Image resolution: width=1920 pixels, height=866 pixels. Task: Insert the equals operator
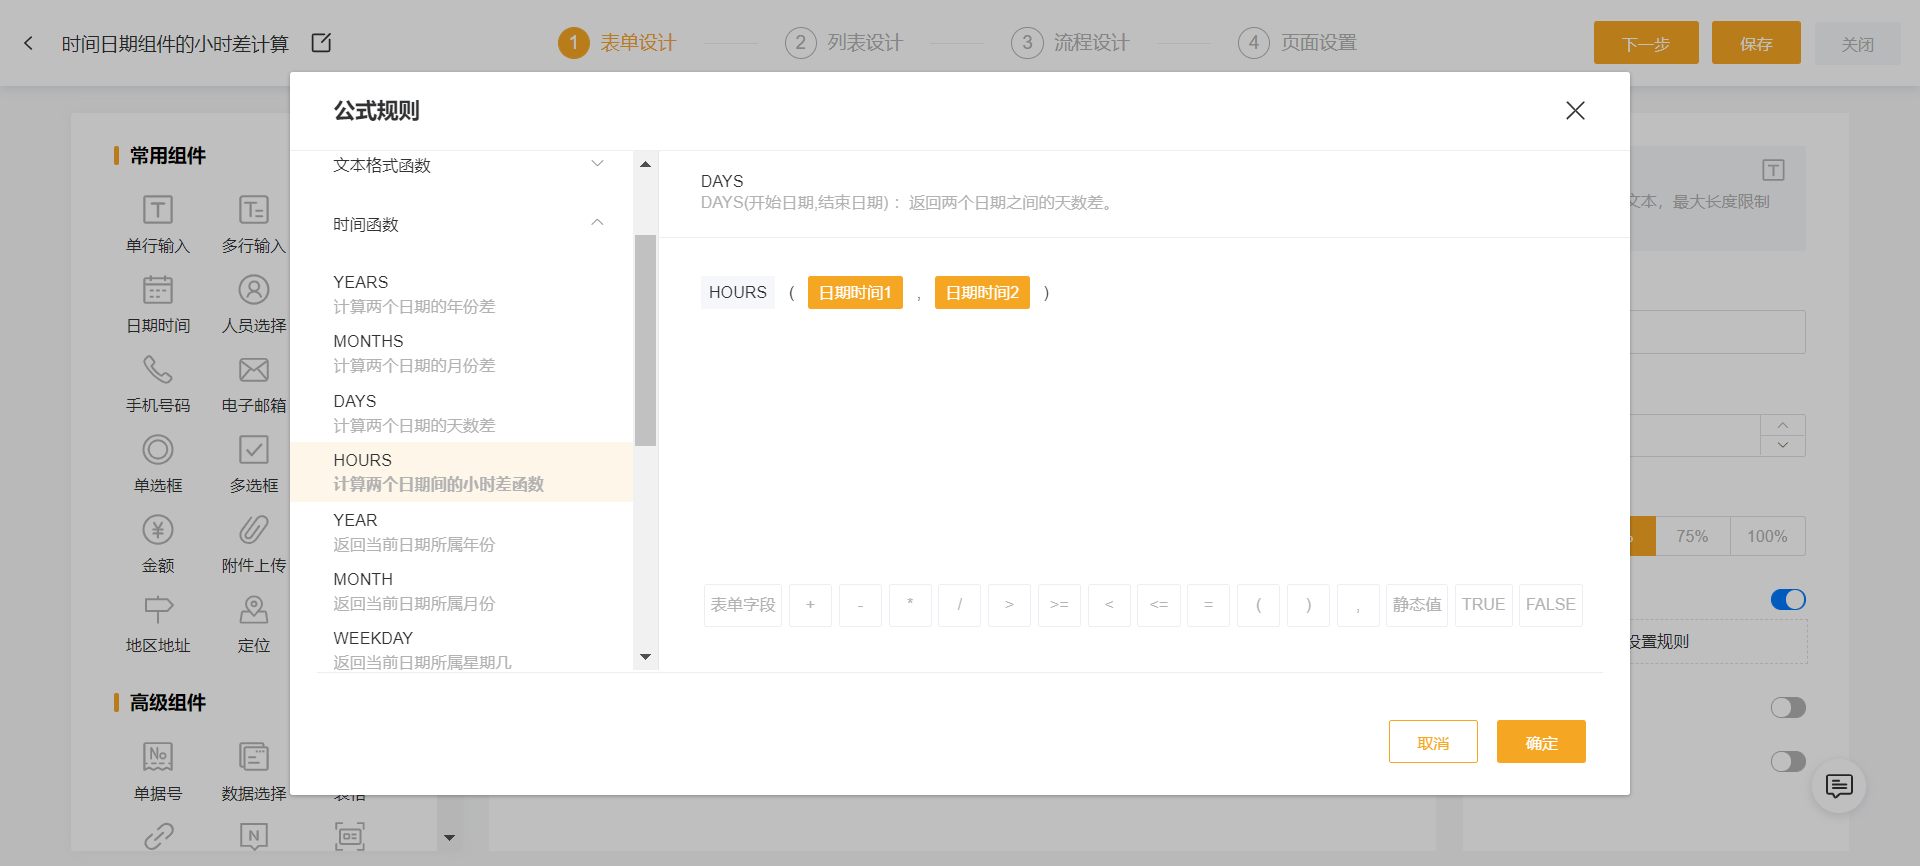coord(1208,605)
